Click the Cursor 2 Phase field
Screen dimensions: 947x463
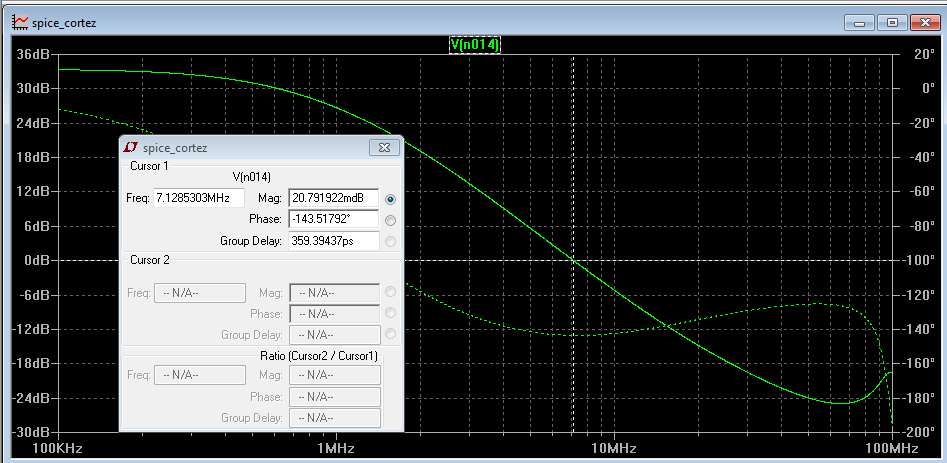[x=335, y=314]
